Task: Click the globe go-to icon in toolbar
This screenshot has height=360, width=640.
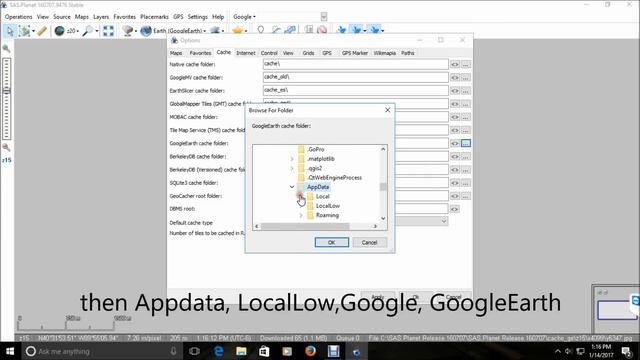Action: point(60,31)
